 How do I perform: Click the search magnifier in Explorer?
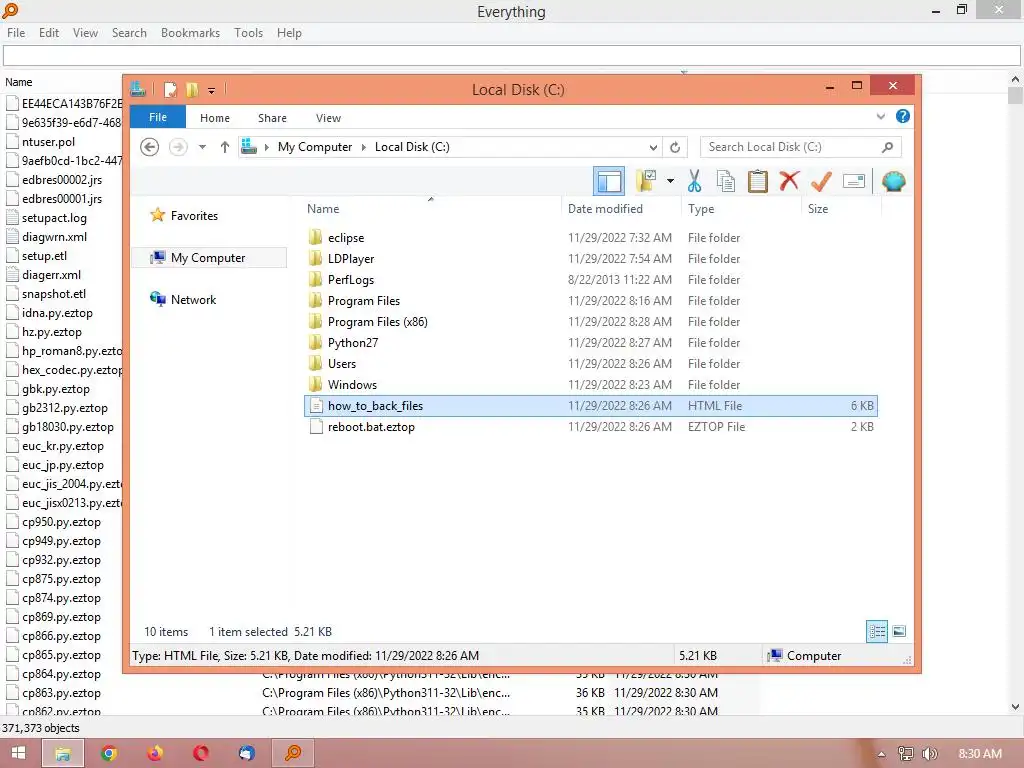click(x=887, y=147)
